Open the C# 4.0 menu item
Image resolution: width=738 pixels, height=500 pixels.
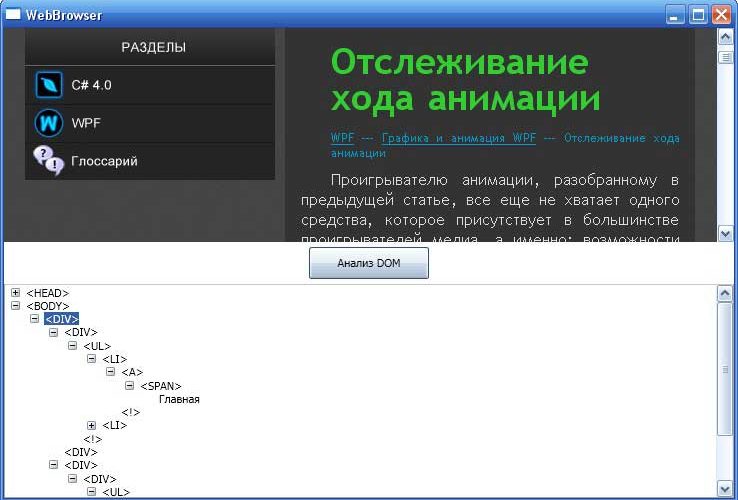[91, 85]
